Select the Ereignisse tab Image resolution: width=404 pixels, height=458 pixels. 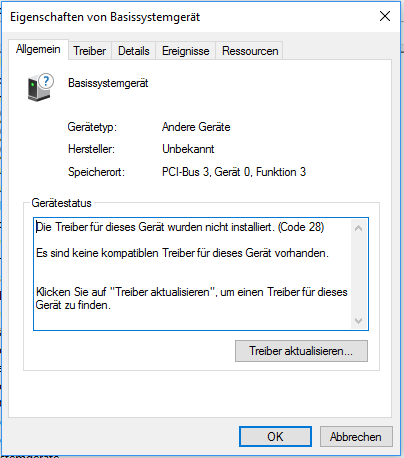pos(186,51)
